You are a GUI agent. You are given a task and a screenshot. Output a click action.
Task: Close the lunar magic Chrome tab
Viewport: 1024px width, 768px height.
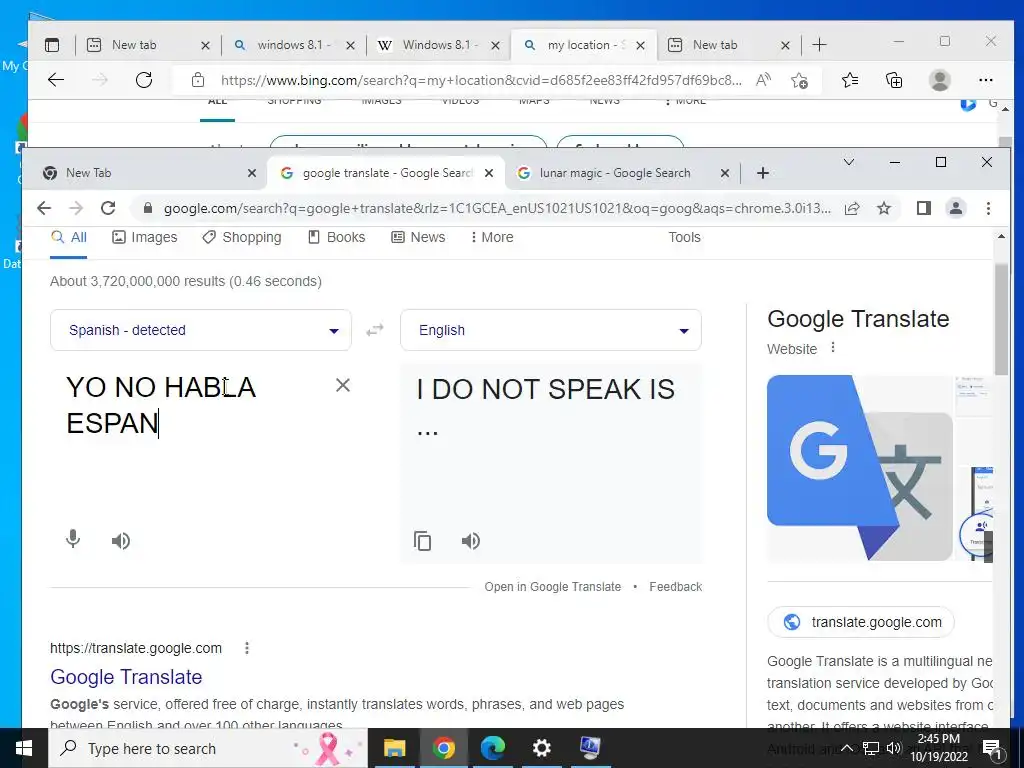tap(724, 173)
